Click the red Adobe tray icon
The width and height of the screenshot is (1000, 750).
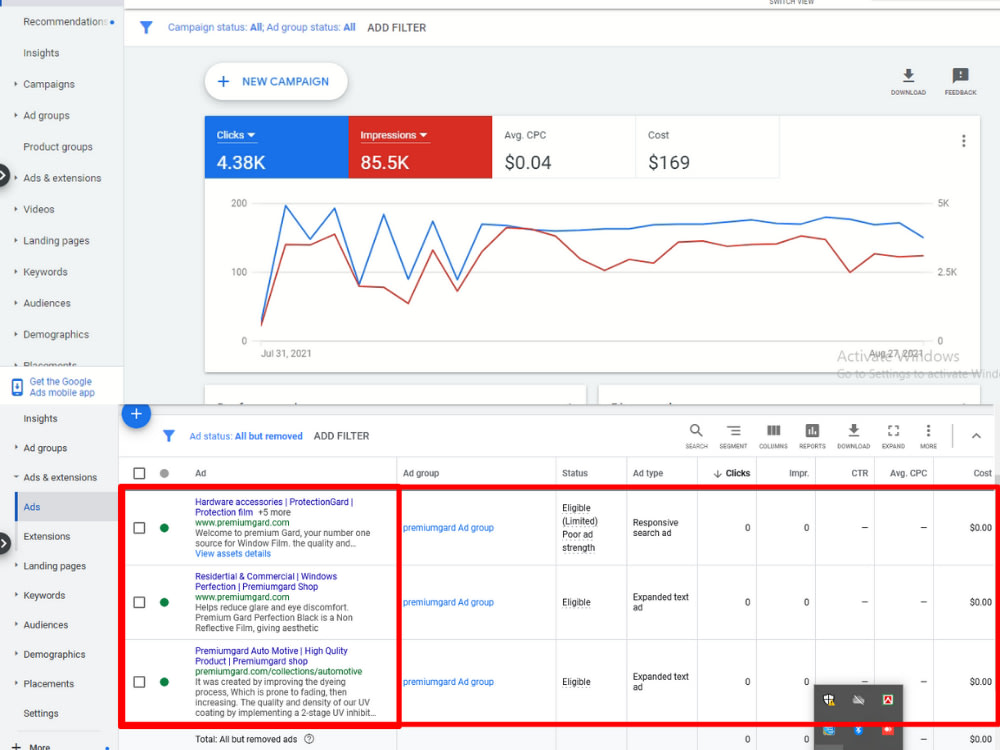pos(887,700)
